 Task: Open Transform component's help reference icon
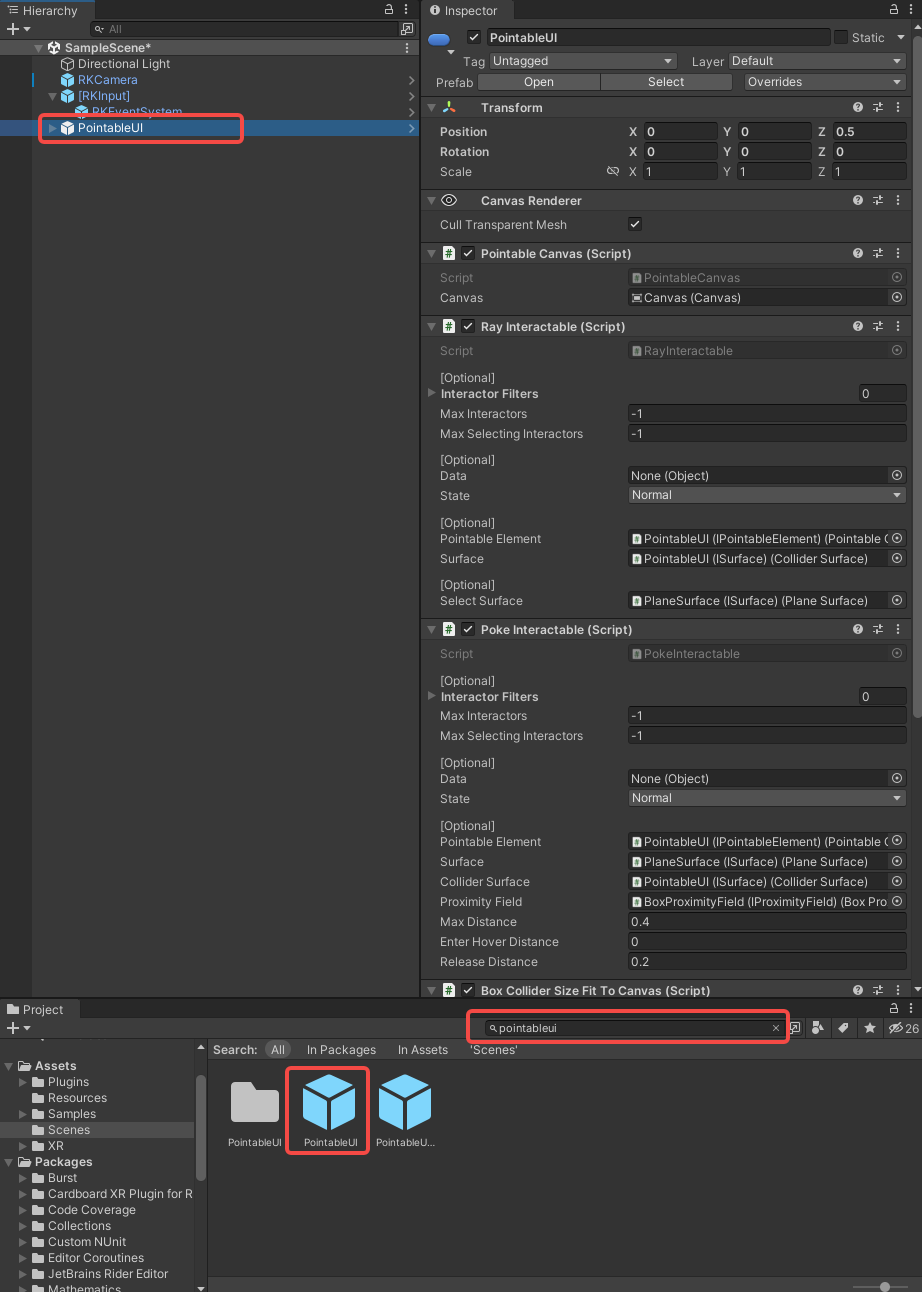click(x=858, y=108)
